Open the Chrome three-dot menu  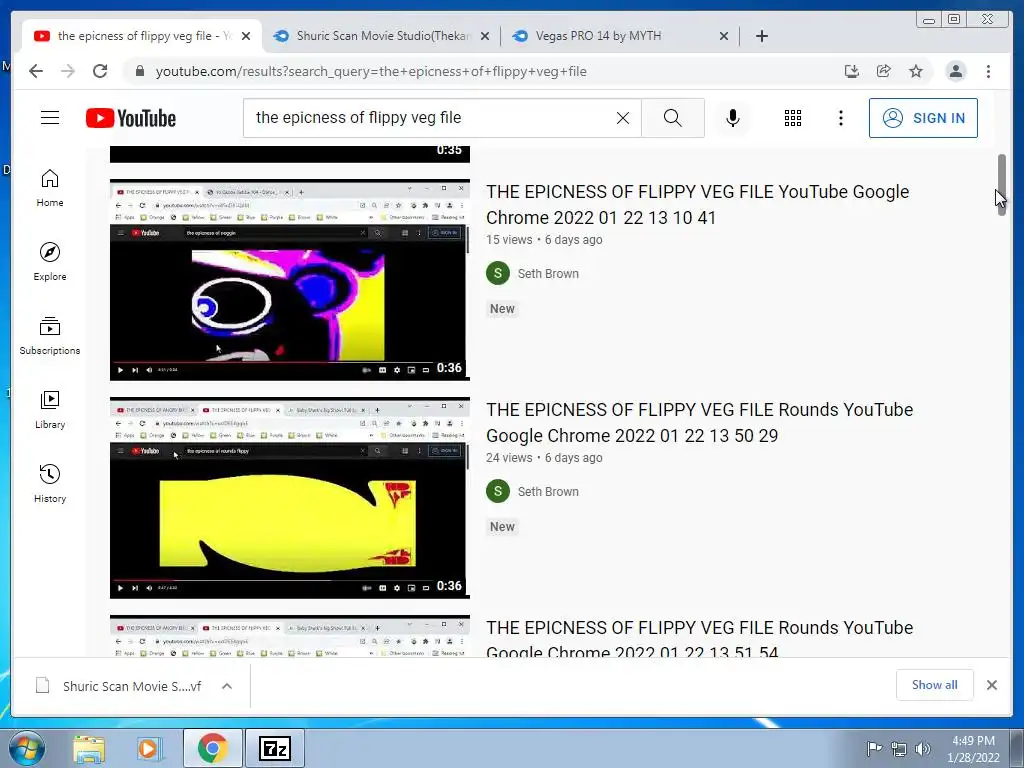pos(988,71)
